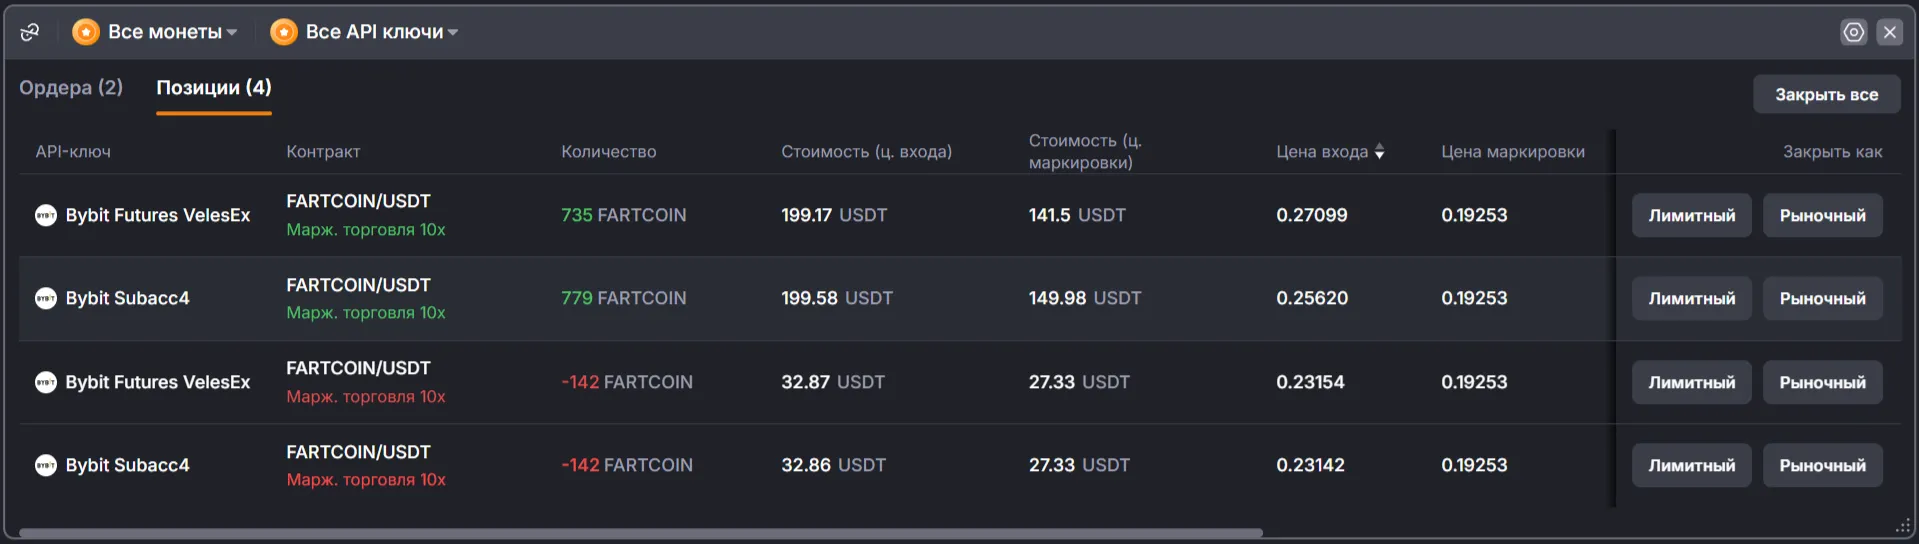Viewport: 1919px width, 544px height.
Task: Expand the Все API ключи dropdown
Action: tap(365, 32)
